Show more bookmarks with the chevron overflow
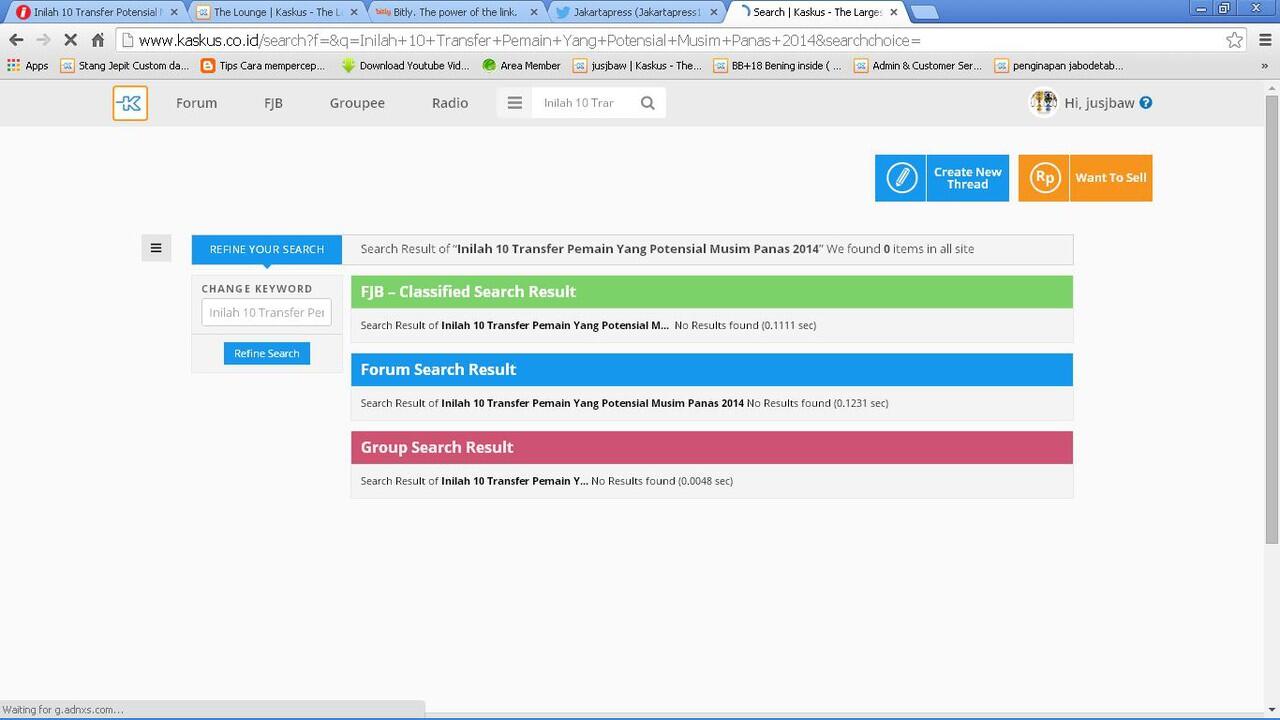Screen dimensions: 1280x720 (1264, 66)
